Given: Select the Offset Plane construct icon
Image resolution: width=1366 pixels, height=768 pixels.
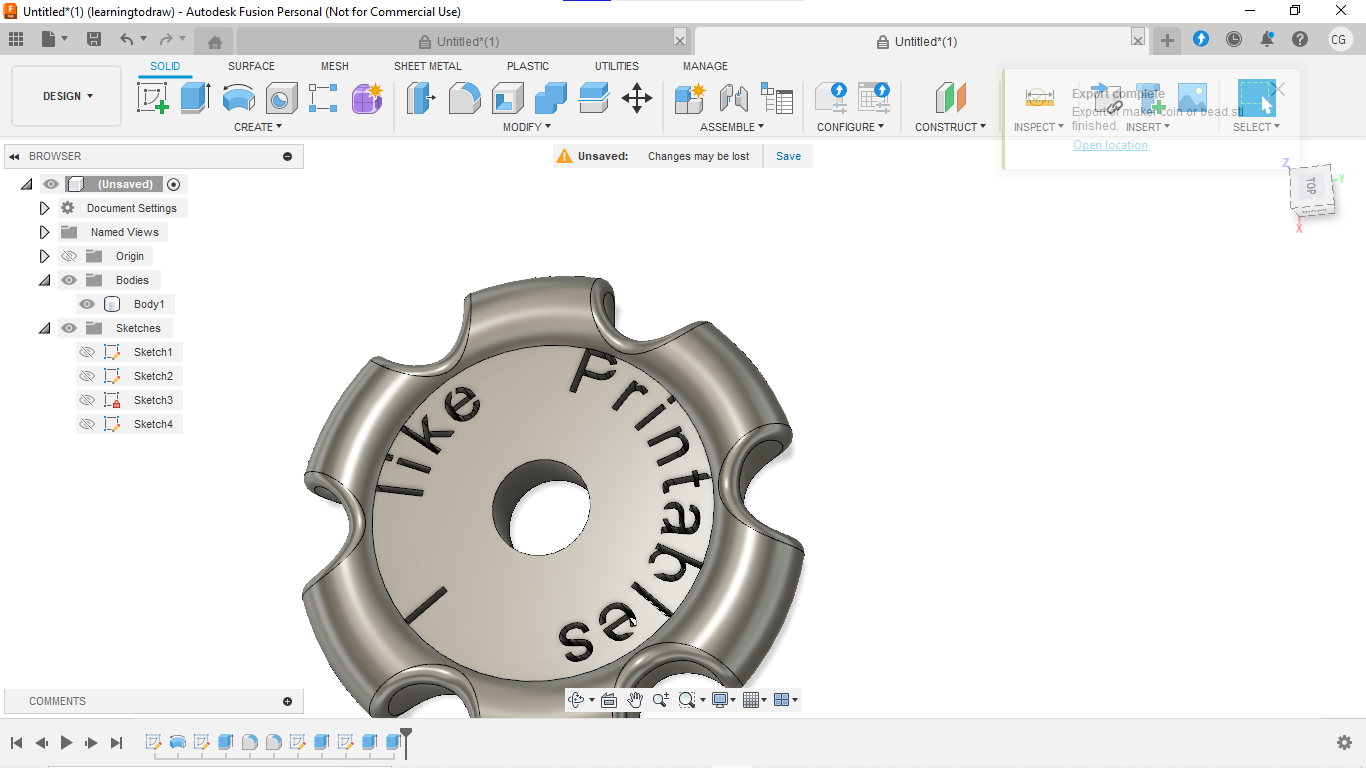Looking at the screenshot, I should point(950,98).
